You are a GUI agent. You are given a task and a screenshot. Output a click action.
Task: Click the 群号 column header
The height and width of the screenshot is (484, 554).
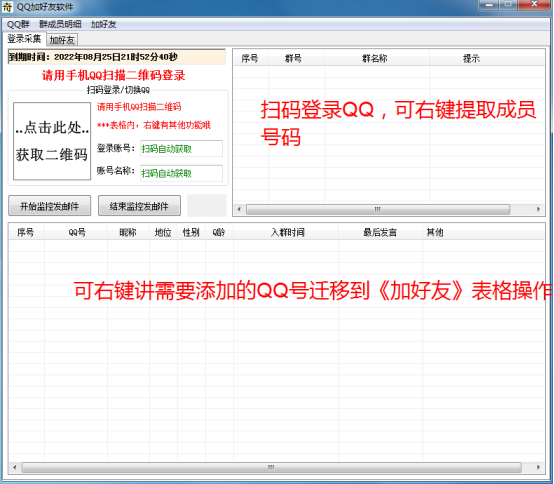(296, 58)
